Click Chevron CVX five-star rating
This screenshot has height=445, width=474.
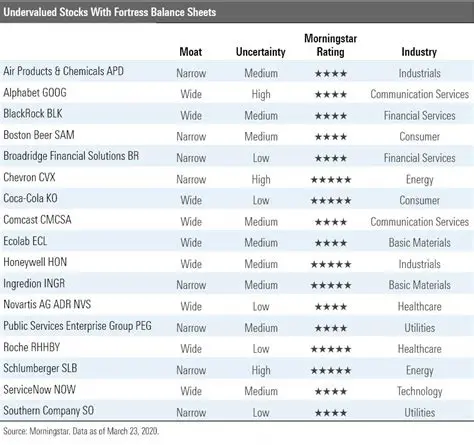[x=331, y=180]
